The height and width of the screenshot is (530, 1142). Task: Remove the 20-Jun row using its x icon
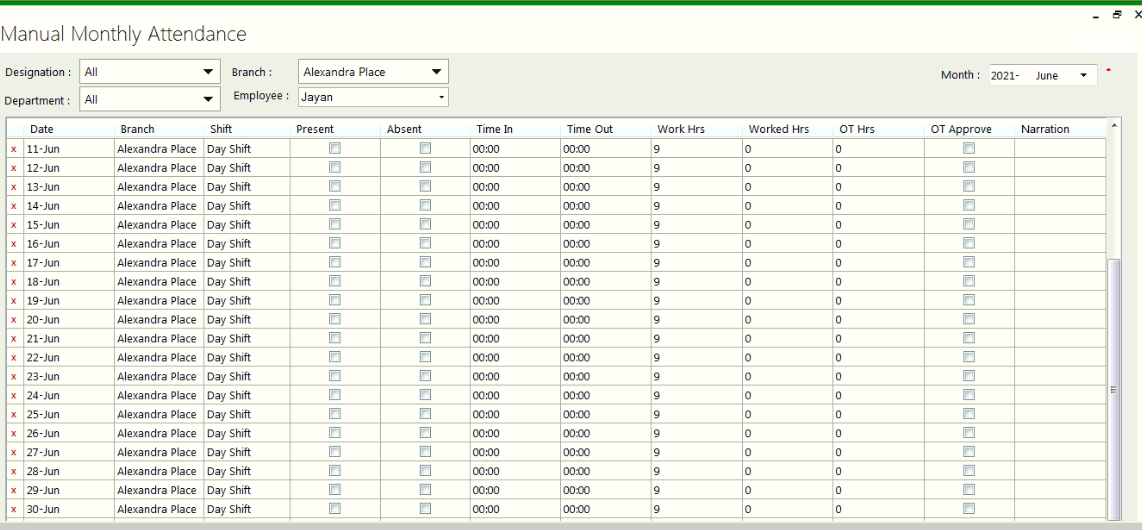pos(14,320)
